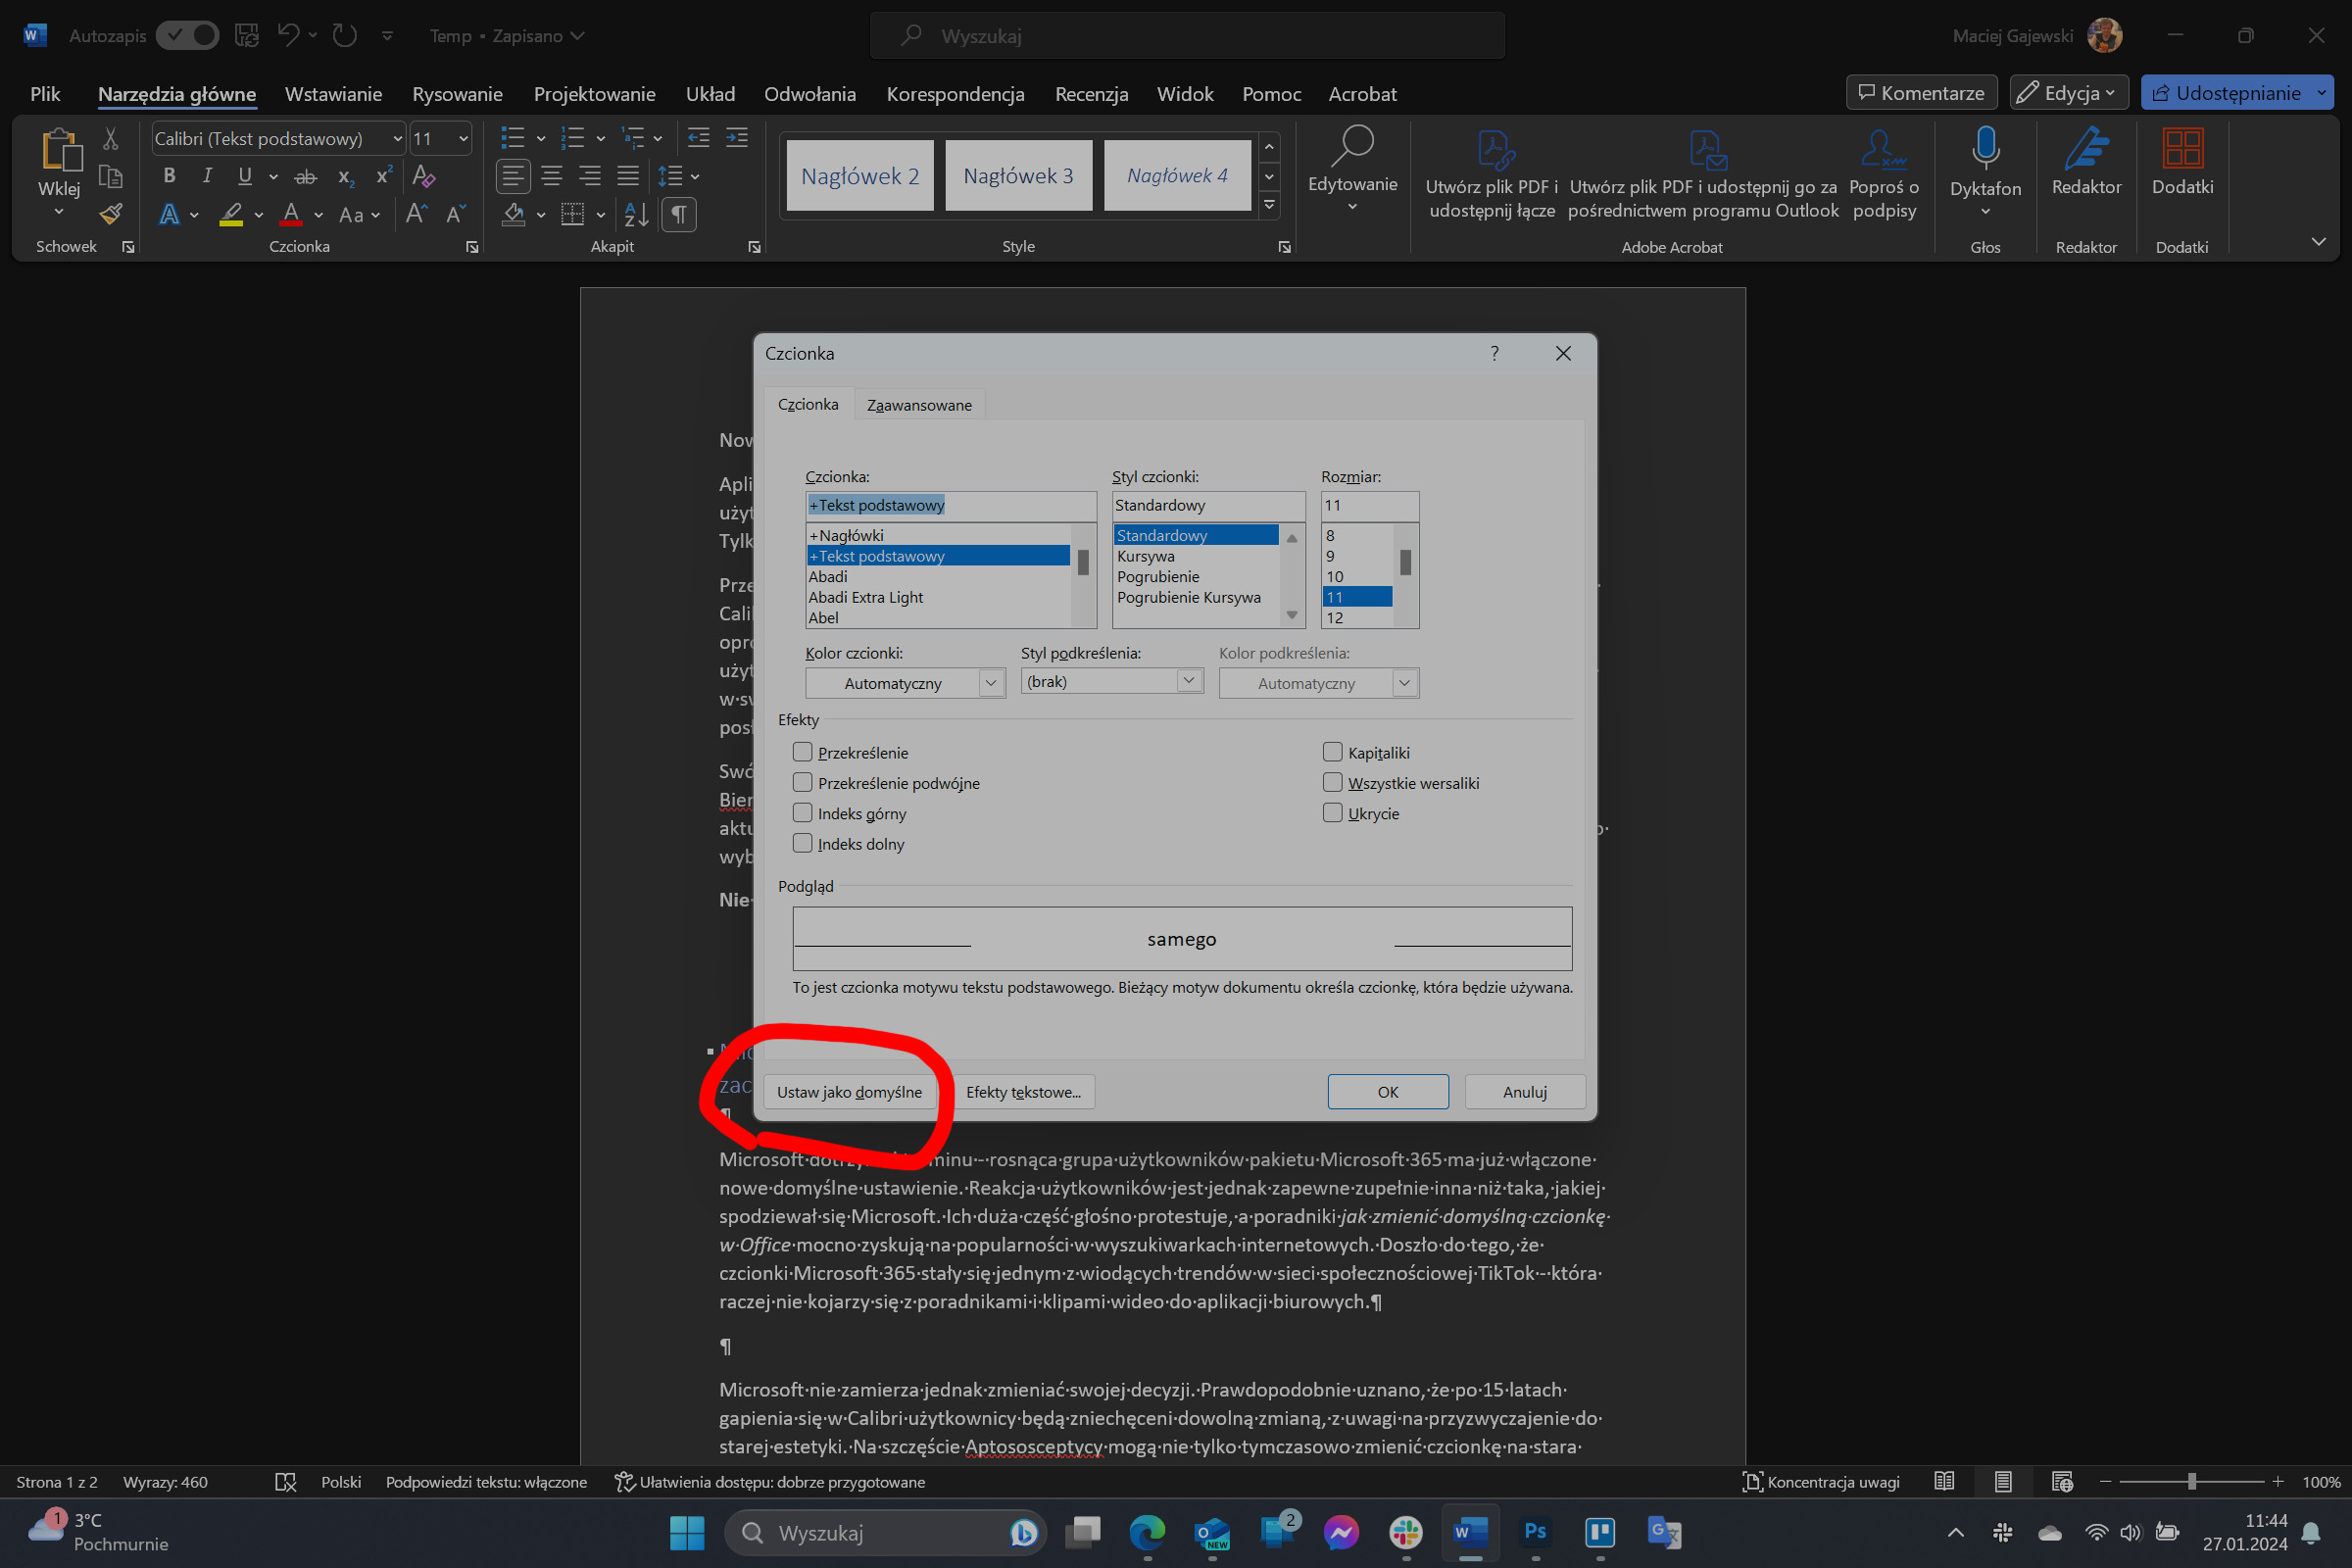This screenshot has width=2352, height=1568.
Task: Check the Indeks górny option
Action: pyautogui.click(x=802, y=813)
